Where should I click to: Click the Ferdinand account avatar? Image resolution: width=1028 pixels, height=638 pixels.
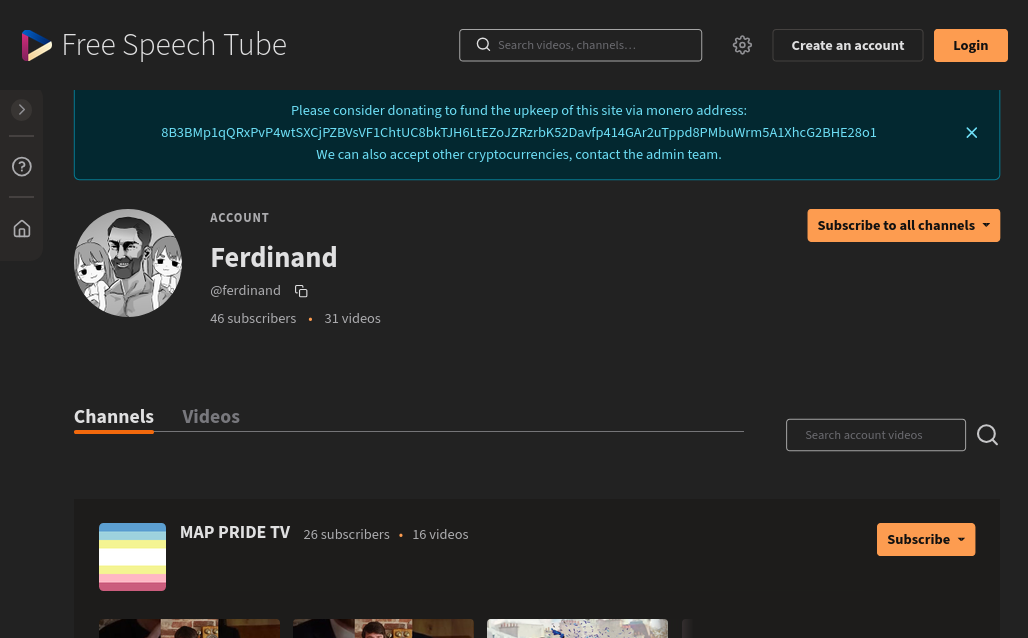pos(128,263)
